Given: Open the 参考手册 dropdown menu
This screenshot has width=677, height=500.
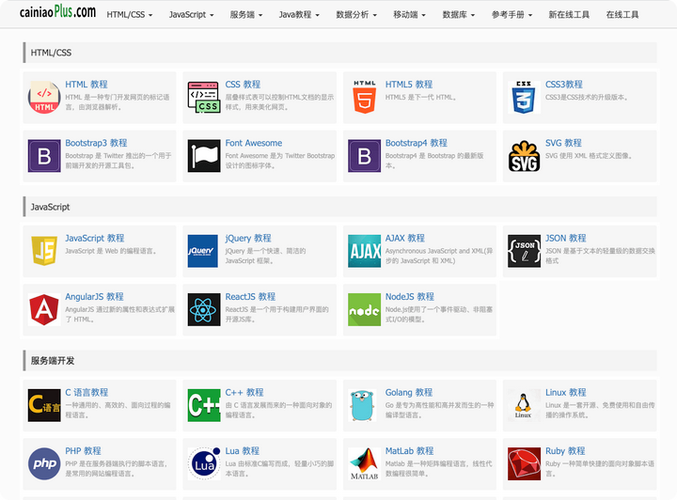Looking at the screenshot, I should (512, 15).
